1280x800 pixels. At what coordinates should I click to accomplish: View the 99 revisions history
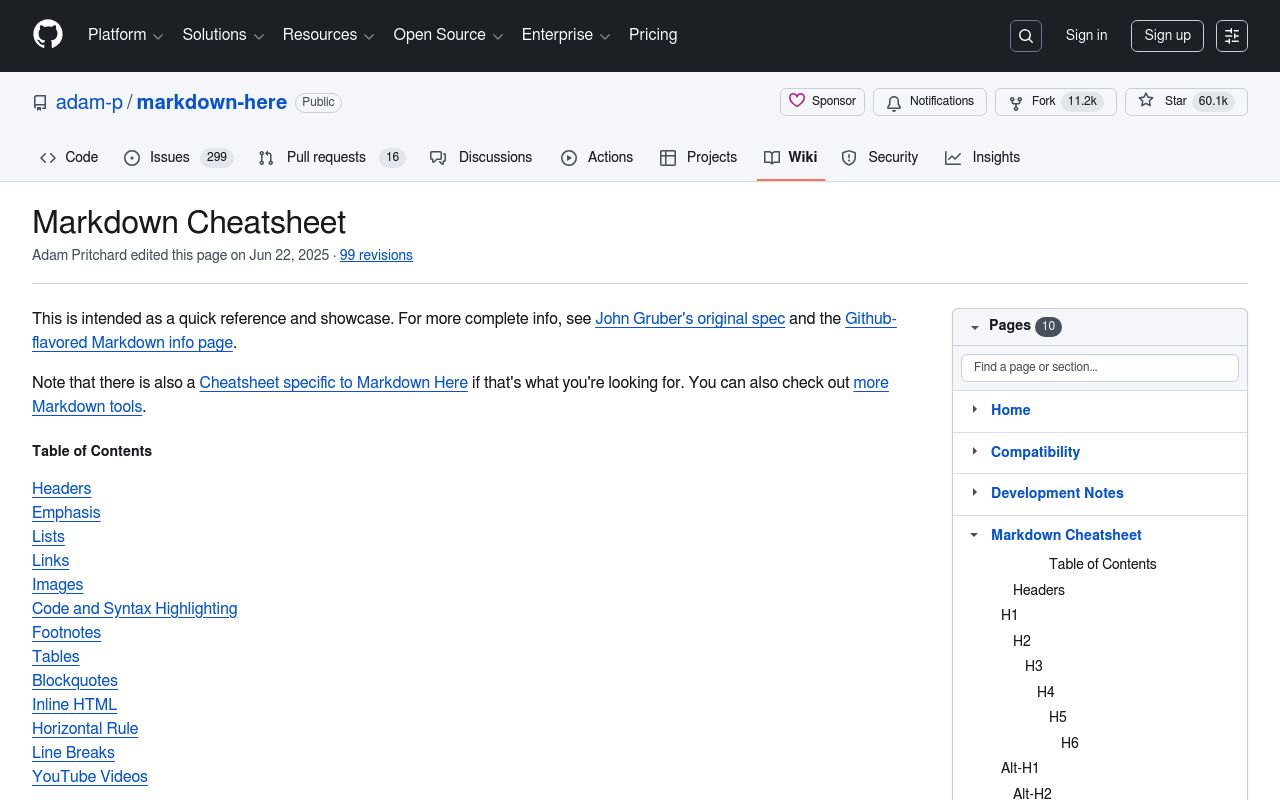point(376,255)
